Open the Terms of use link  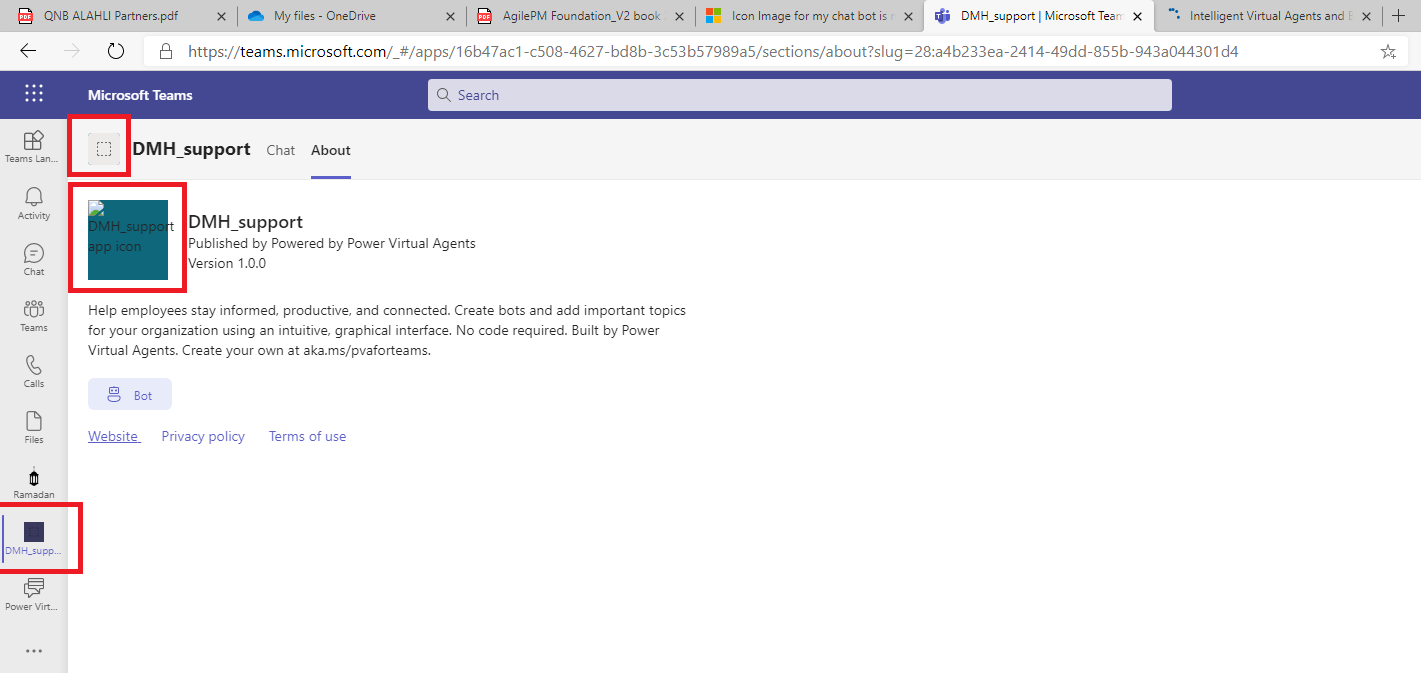pyautogui.click(x=307, y=436)
